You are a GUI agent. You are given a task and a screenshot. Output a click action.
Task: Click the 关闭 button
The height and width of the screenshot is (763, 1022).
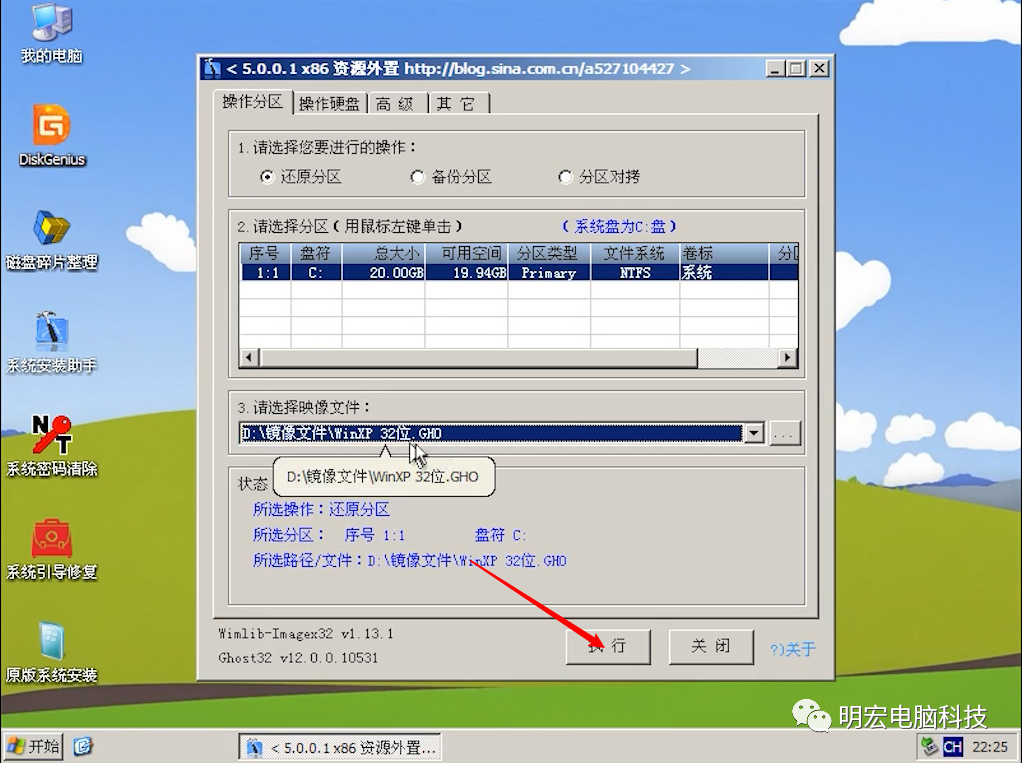click(710, 646)
